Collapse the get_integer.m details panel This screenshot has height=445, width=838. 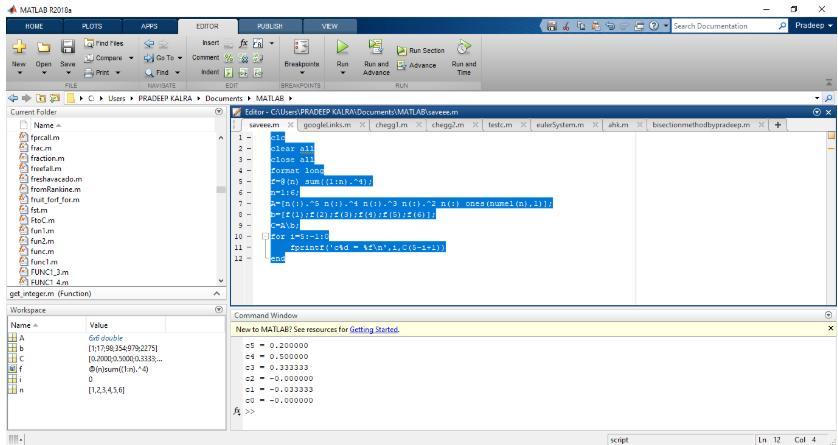[x=218, y=293]
